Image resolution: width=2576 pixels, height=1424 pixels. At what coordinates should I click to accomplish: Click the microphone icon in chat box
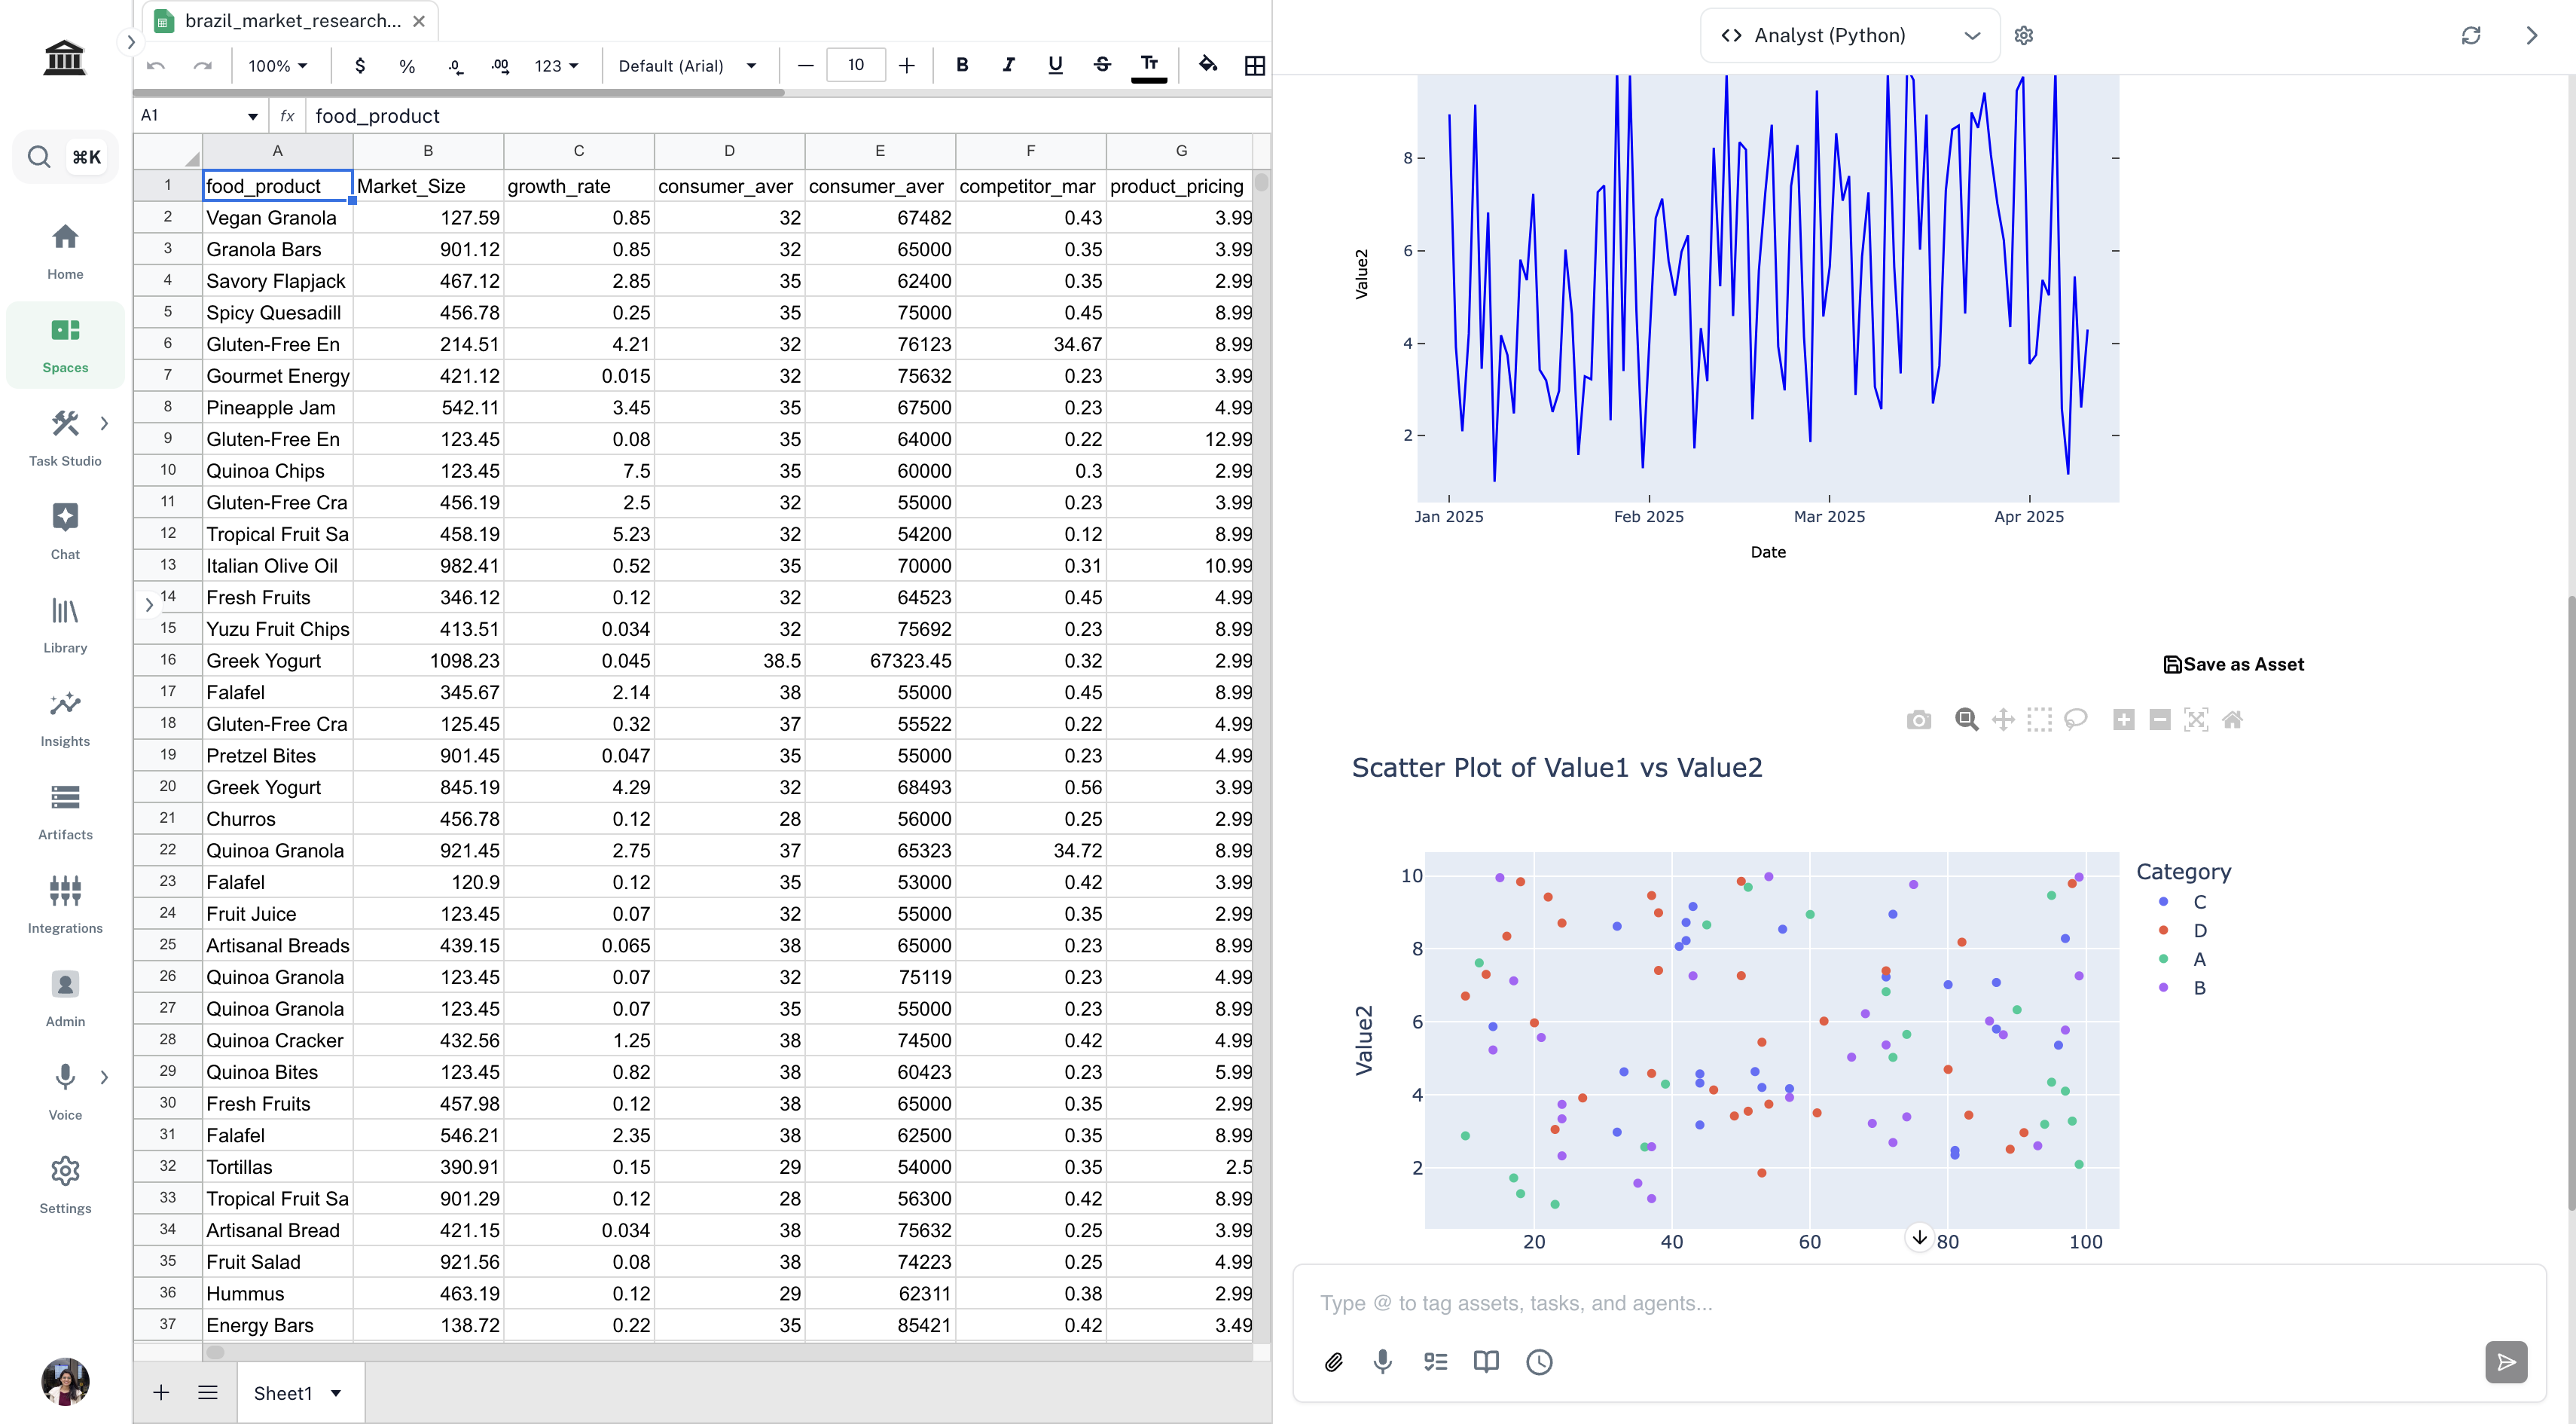1383,1362
